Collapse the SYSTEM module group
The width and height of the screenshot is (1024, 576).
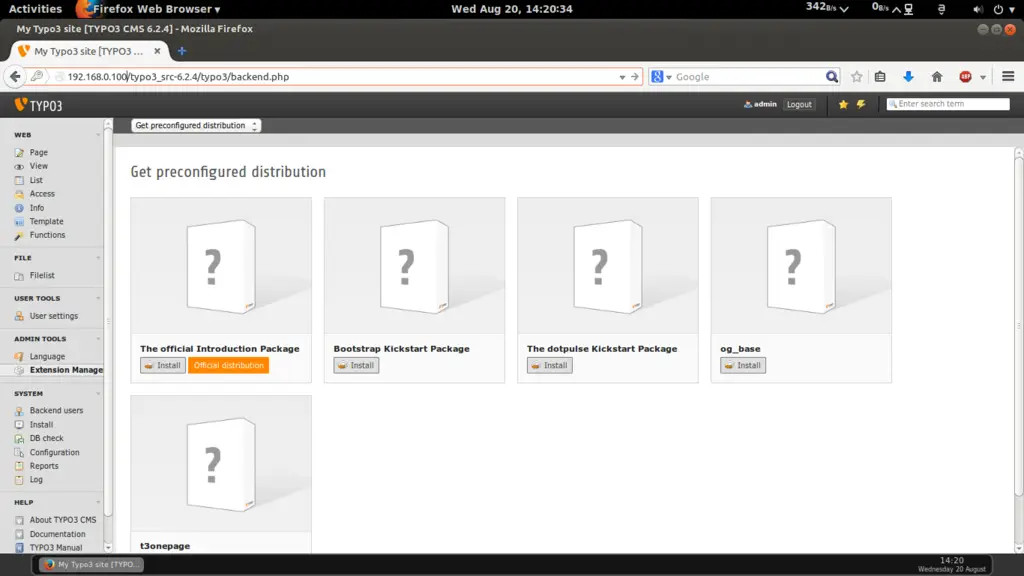click(98, 394)
